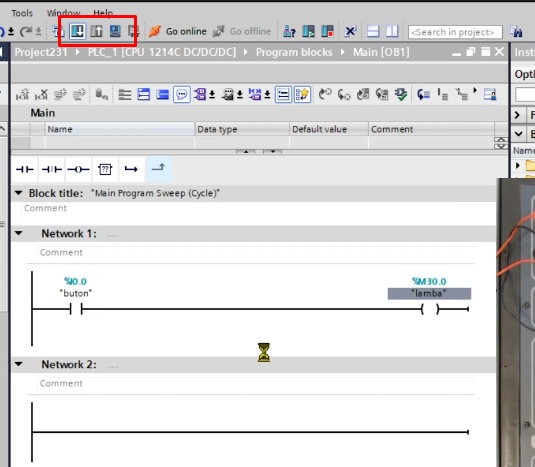The width and height of the screenshot is (535, 467).
Task: Toggle network comments display
Action: coord(283,94)
